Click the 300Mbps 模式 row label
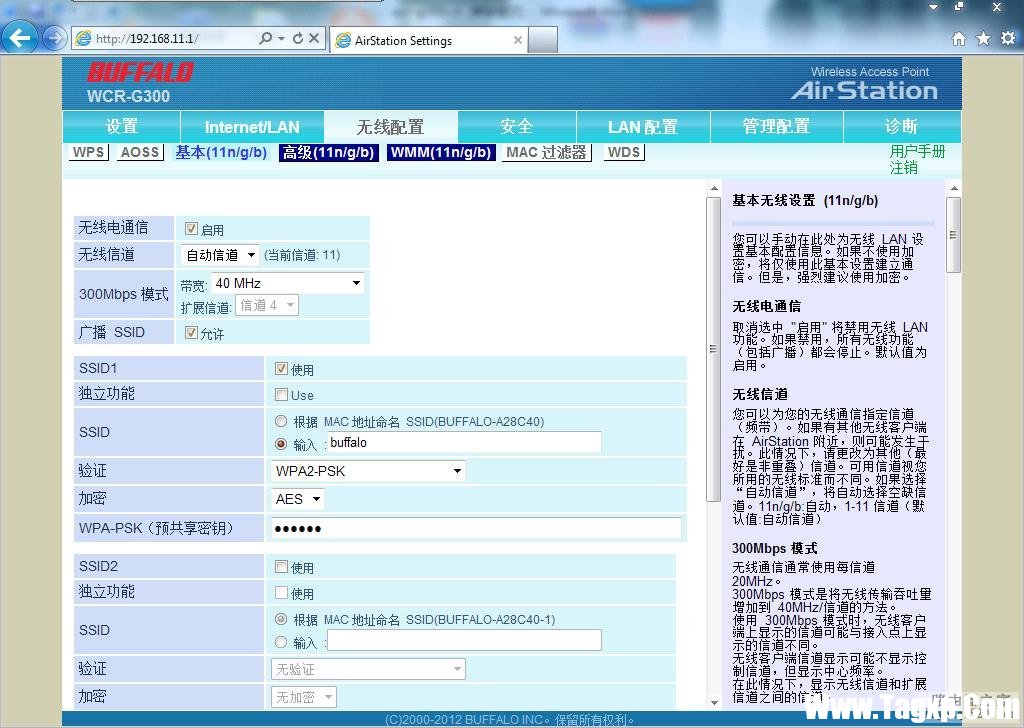This screenshot has width=1024, height=728. 123,294
